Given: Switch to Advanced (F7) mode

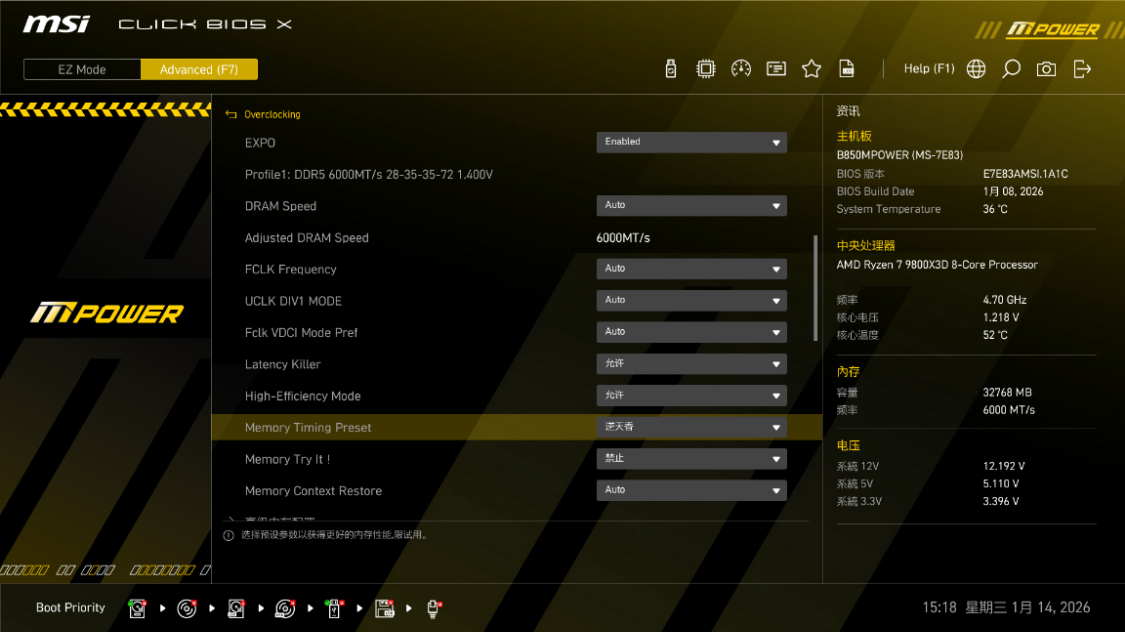Looking at the screenshot, I should (x=199, y=70).
